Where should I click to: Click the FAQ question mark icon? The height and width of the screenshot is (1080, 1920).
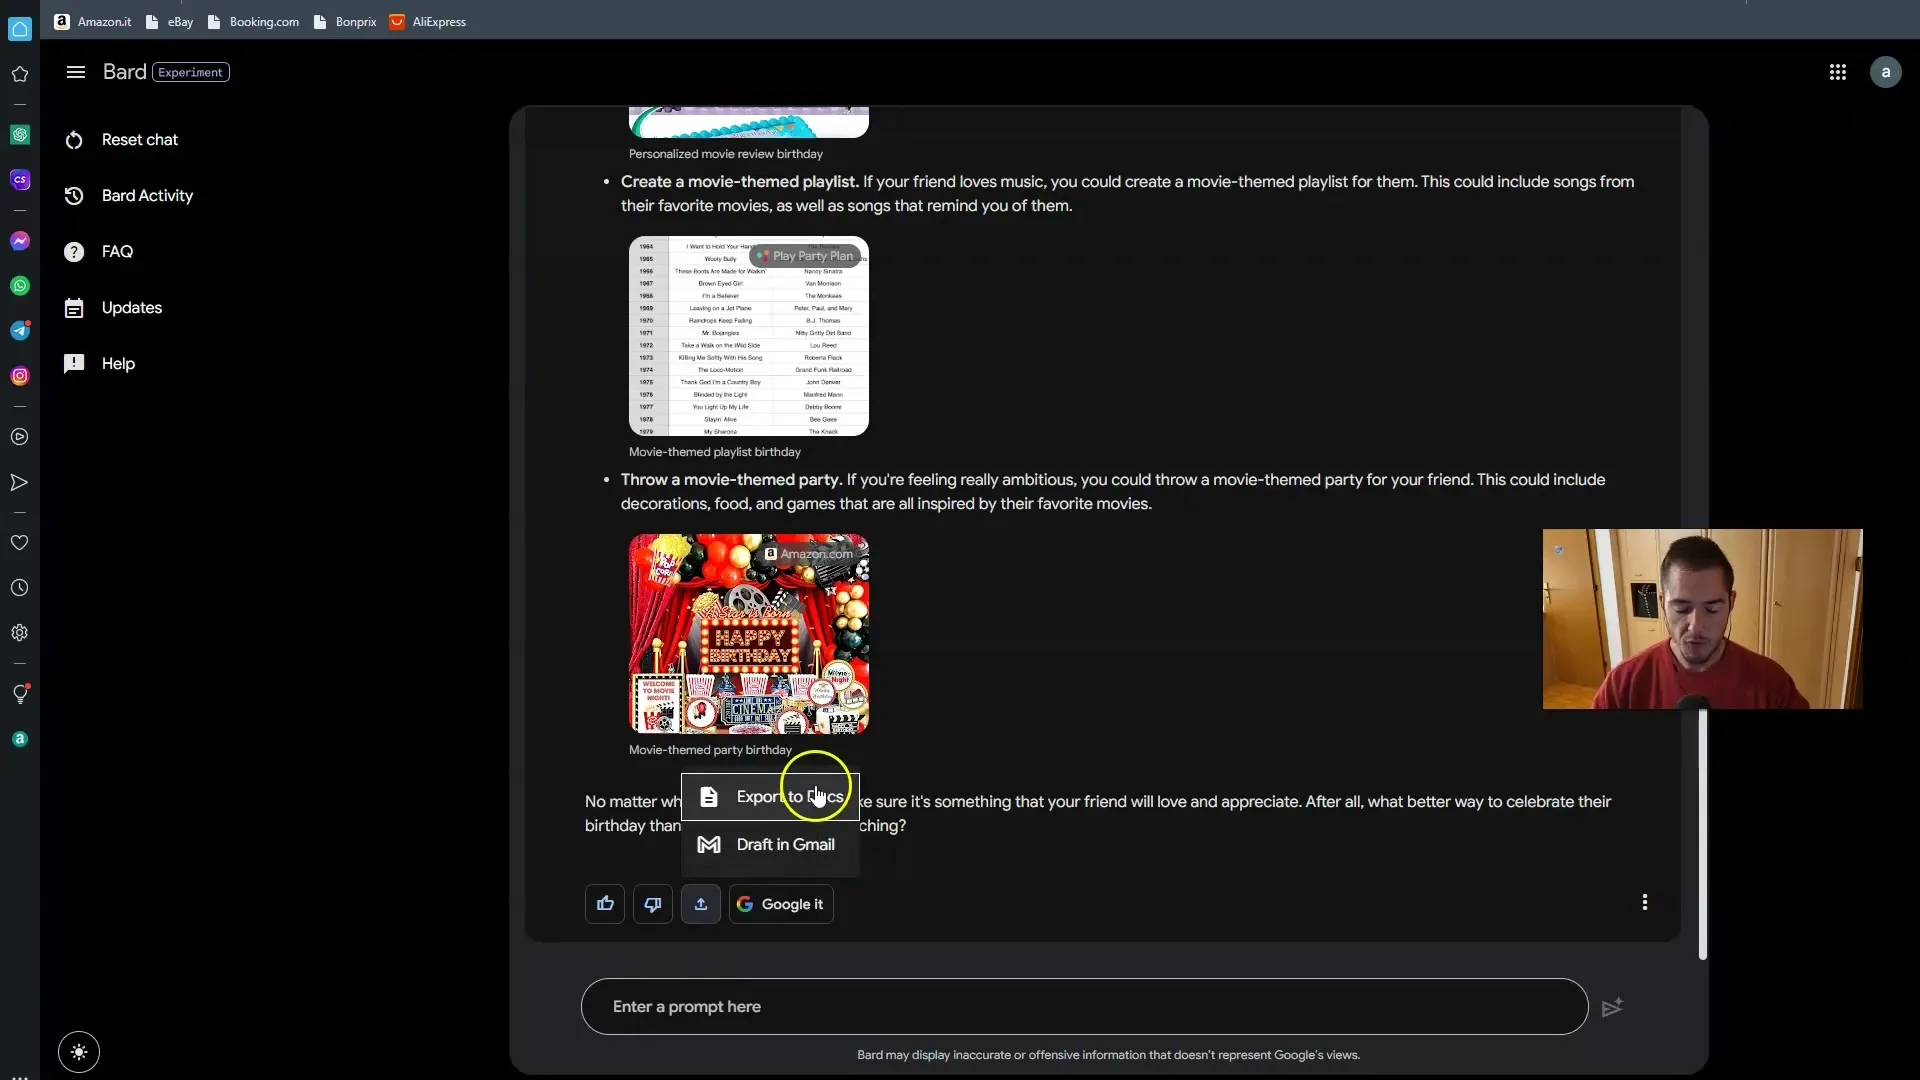coord(74,252)
